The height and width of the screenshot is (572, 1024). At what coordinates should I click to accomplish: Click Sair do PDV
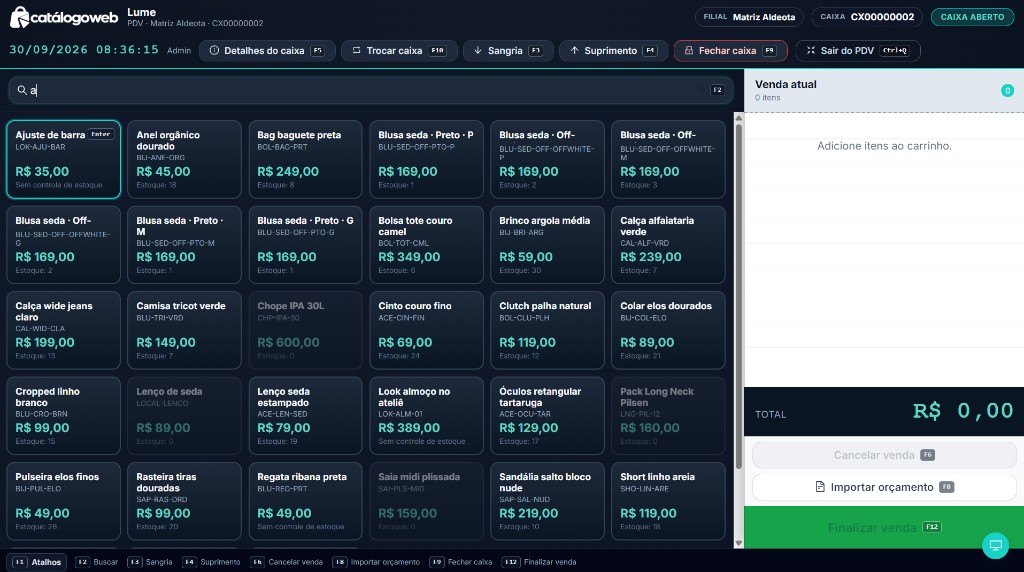coord(857,50)
